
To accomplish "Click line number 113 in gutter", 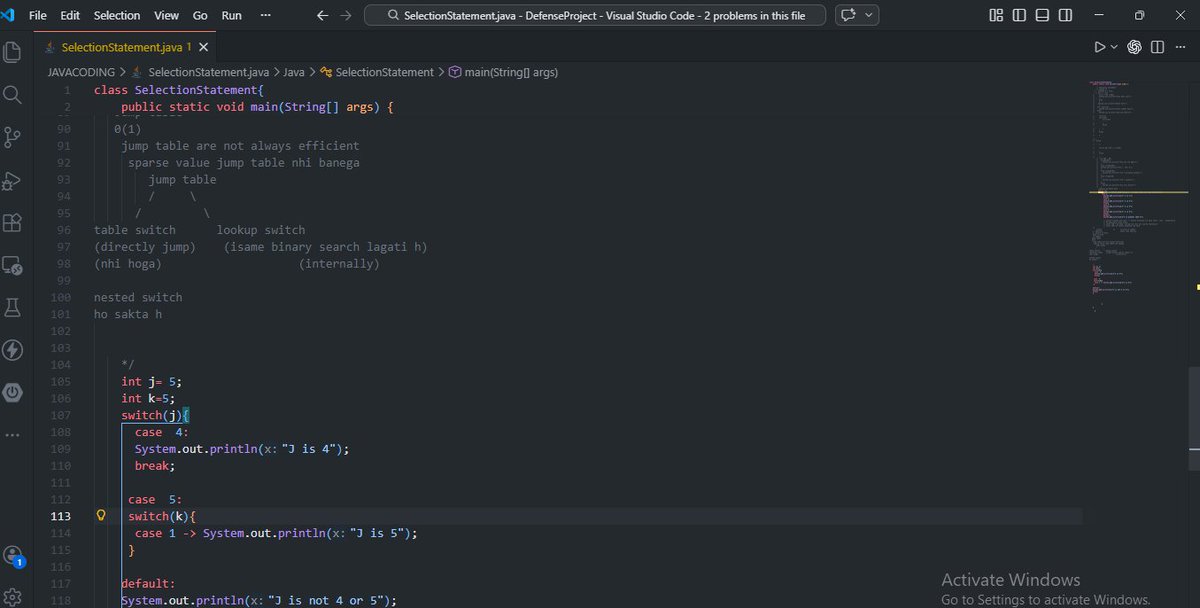I will 59,516.
